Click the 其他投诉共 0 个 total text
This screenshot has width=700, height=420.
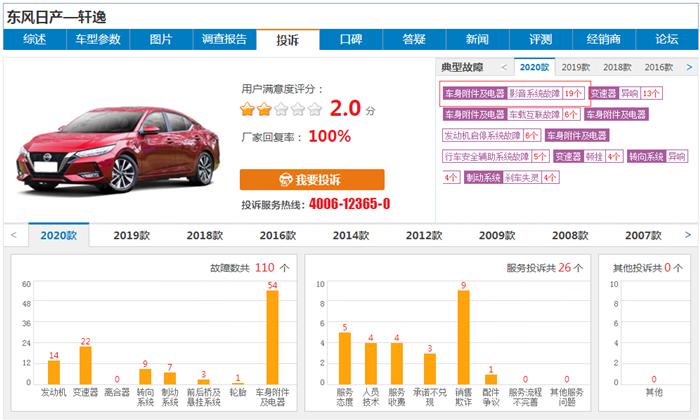[647, 268]
